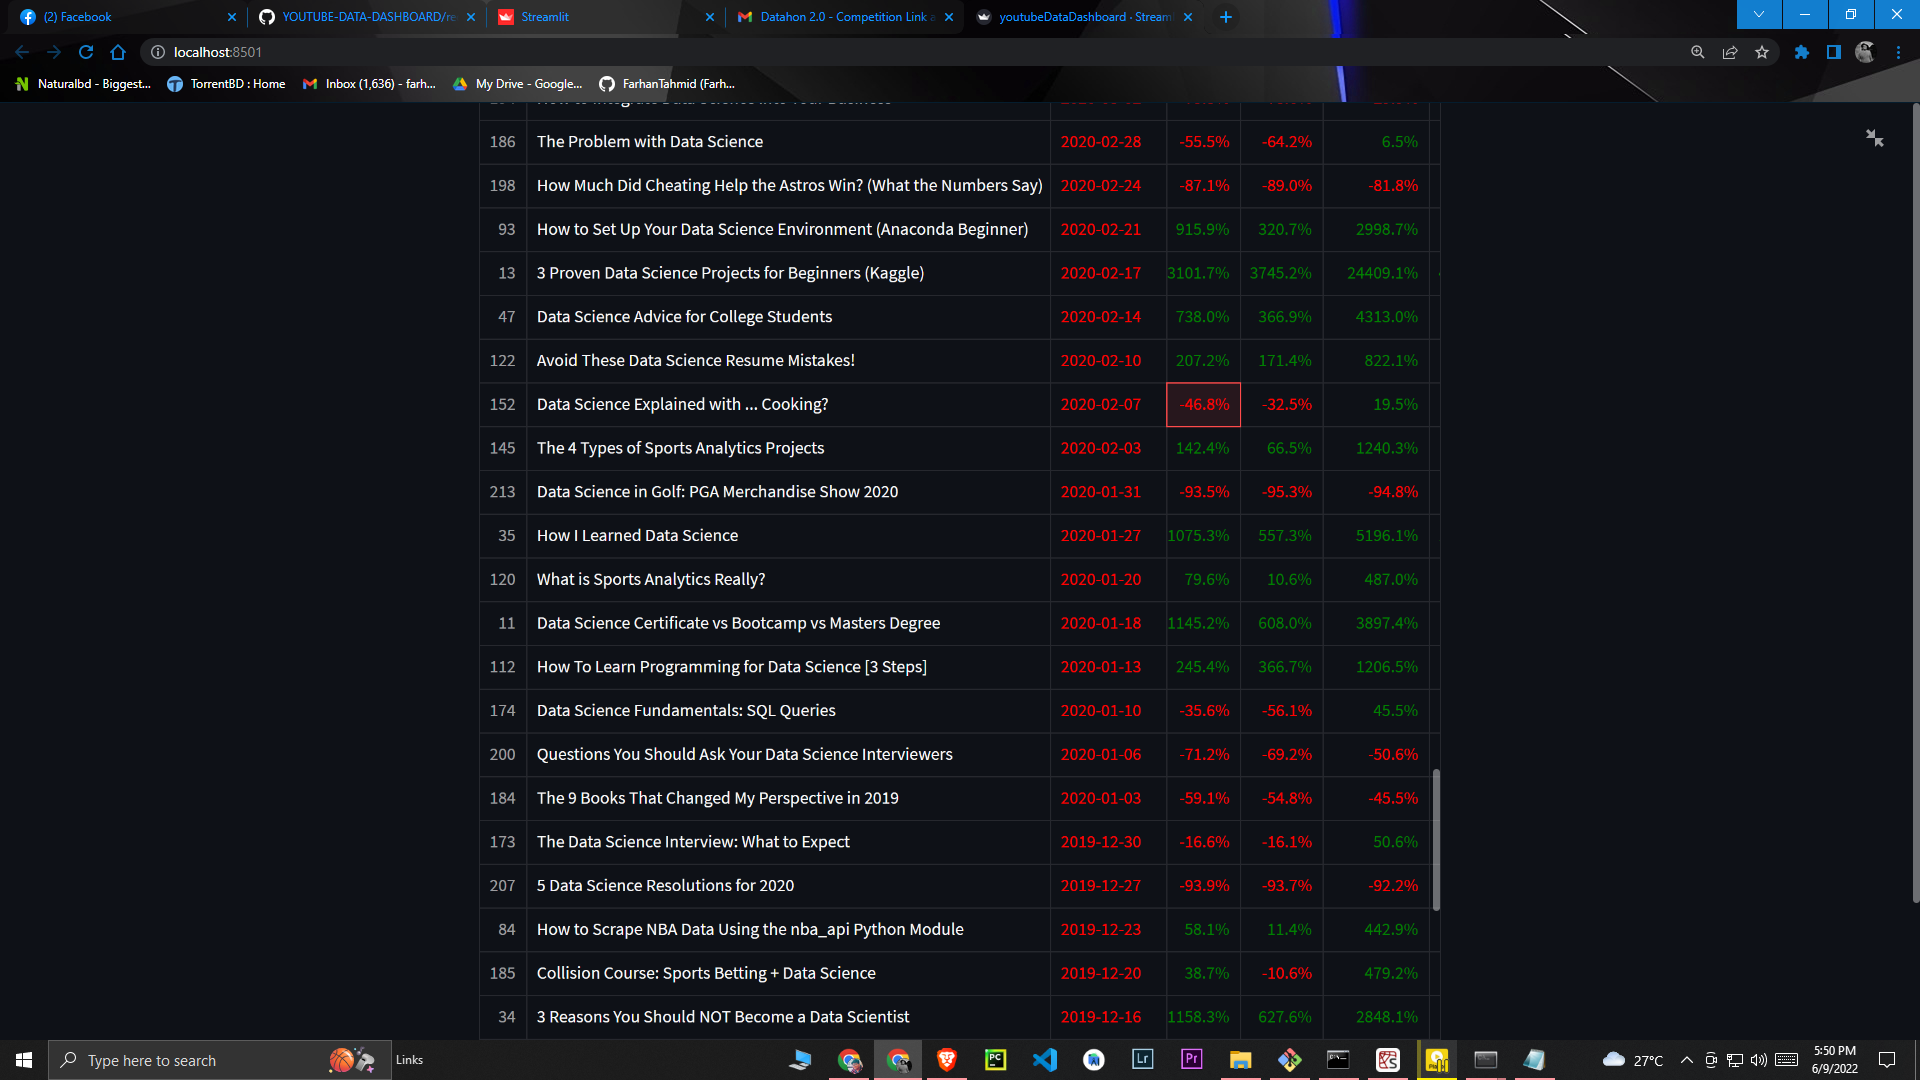Expand hidden icons in the system tray
1920x1080 pixels.
coord(1686,1060)
